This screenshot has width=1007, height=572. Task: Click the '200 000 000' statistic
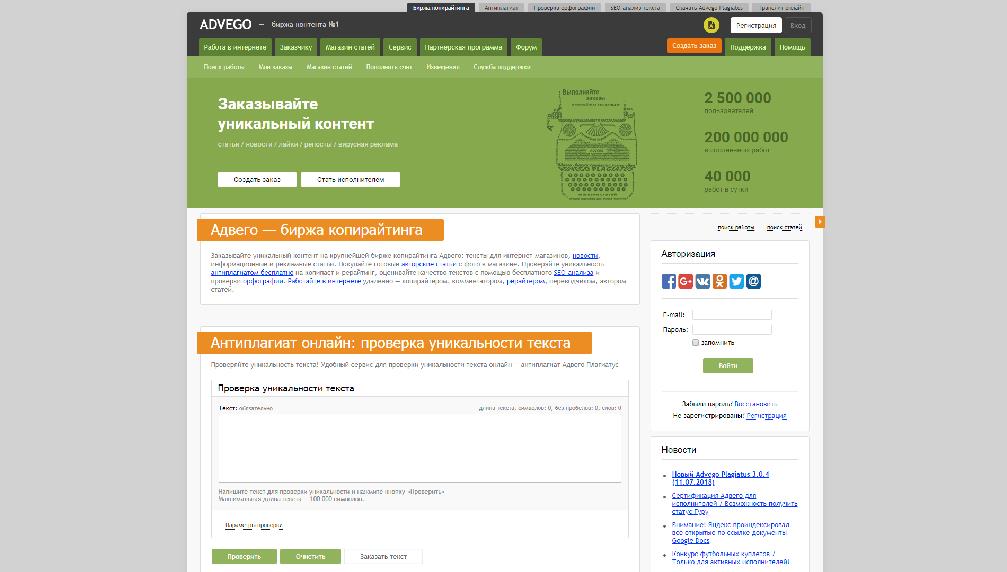point(746,137)
